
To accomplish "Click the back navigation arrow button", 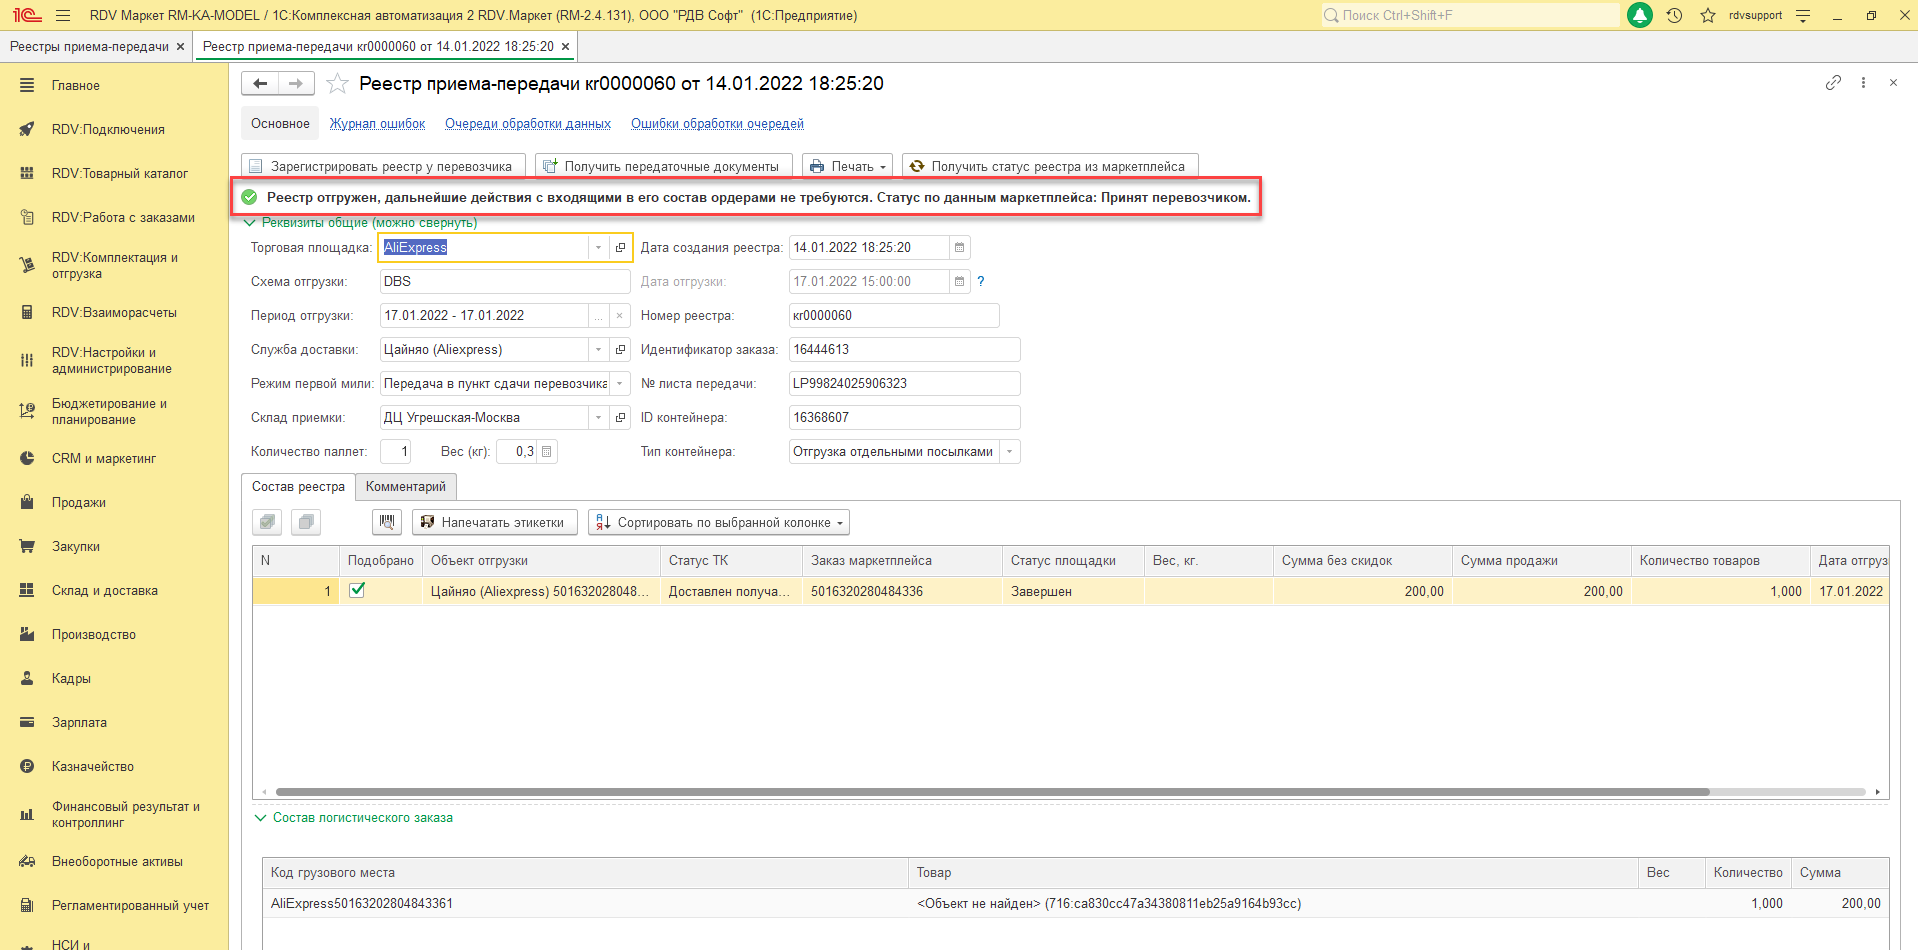I will (260, 84).
